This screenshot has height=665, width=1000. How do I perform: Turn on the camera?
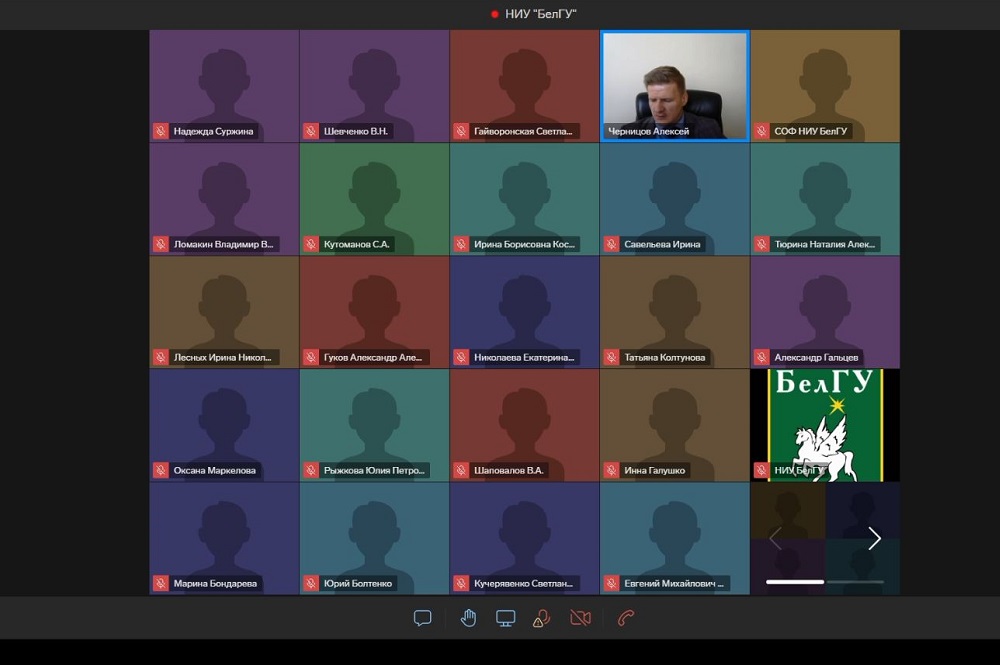[x=580, y=618]
